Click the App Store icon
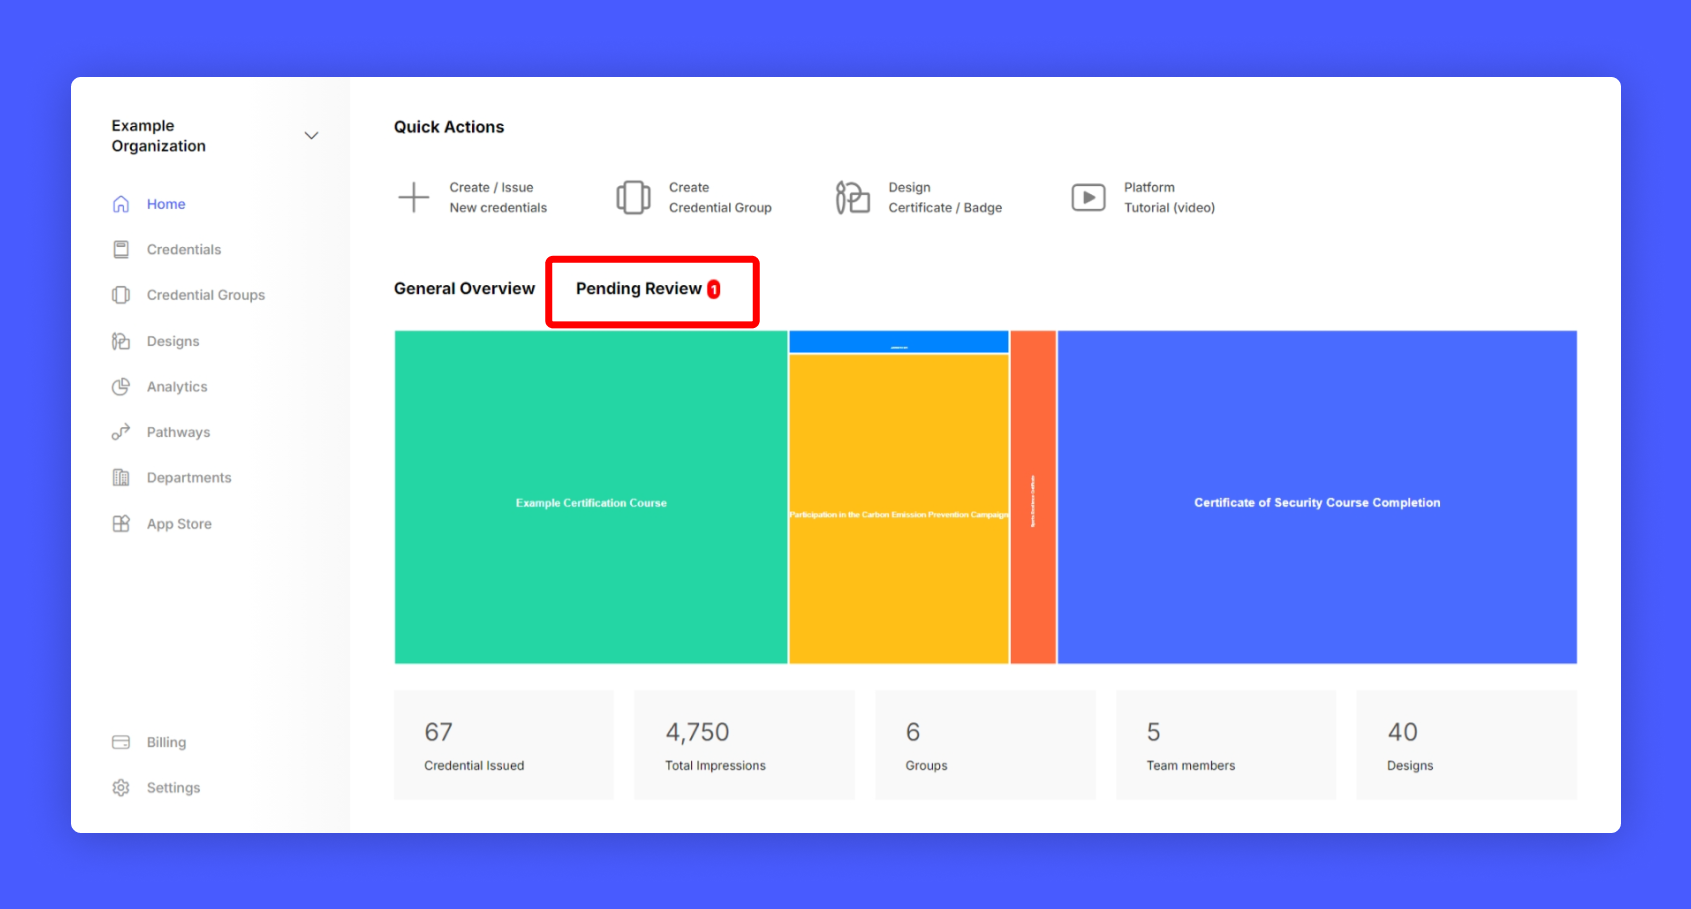 [x=121, y=524]
